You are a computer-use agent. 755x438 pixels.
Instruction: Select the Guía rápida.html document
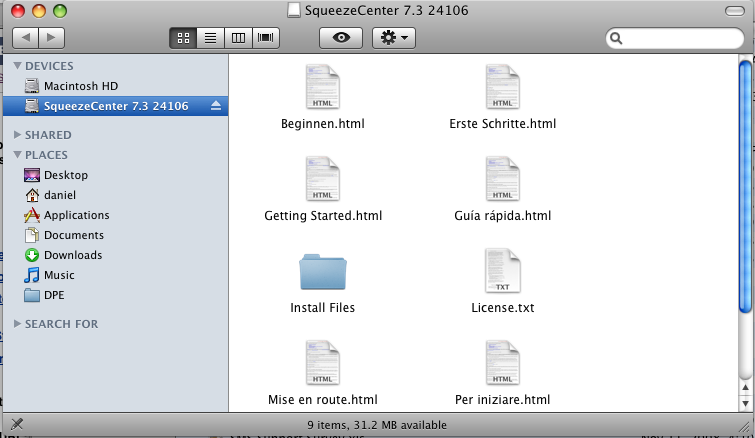coord(502,181)
